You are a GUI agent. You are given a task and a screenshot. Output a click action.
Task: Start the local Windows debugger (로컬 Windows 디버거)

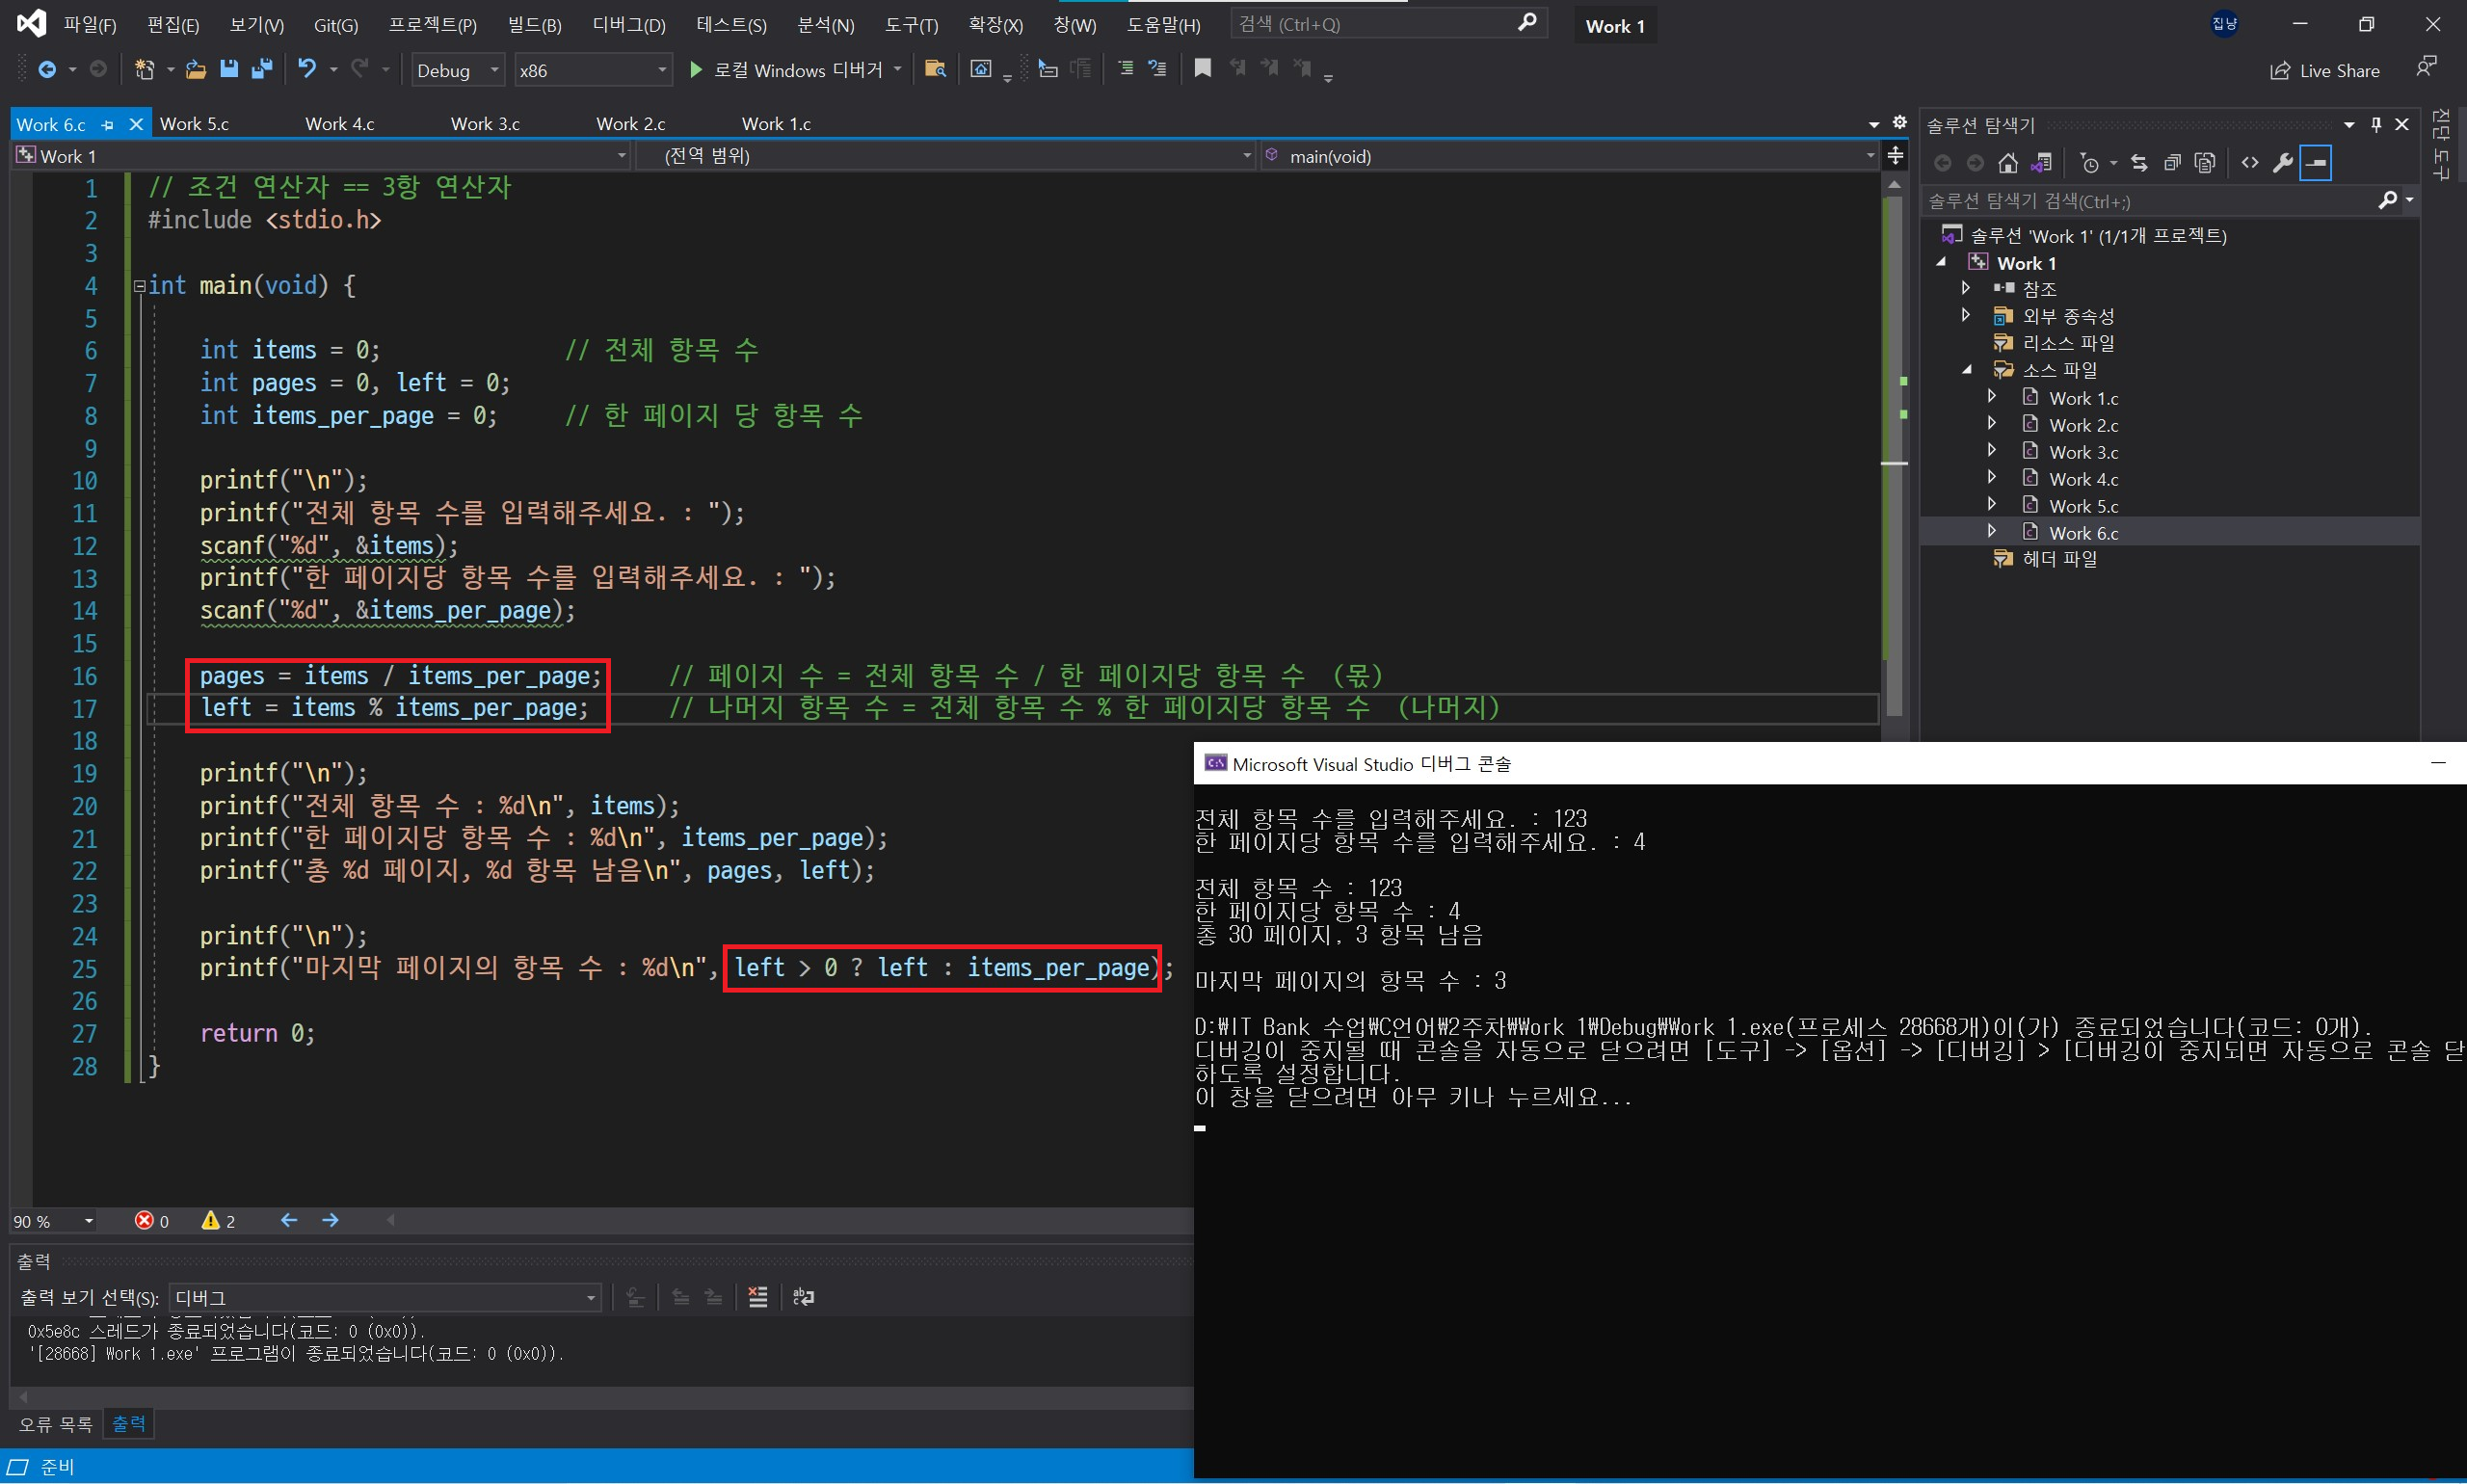point(786,70)
